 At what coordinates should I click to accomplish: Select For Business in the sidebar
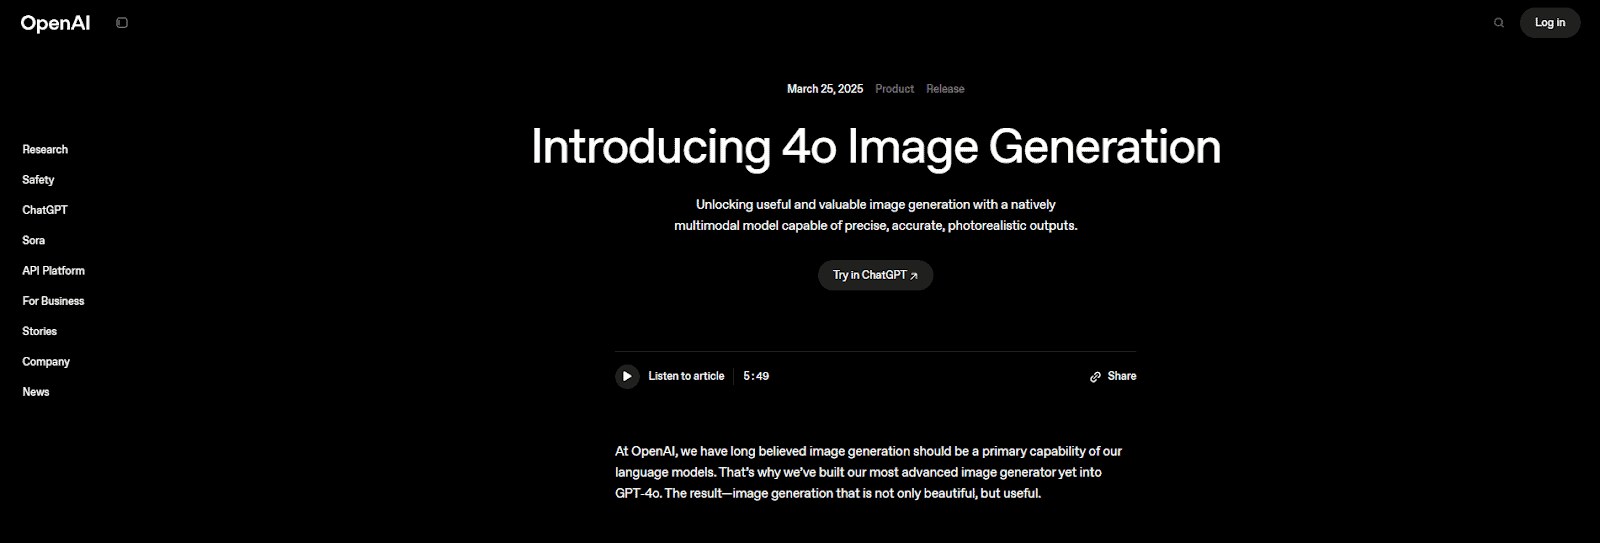click(53, 301)
